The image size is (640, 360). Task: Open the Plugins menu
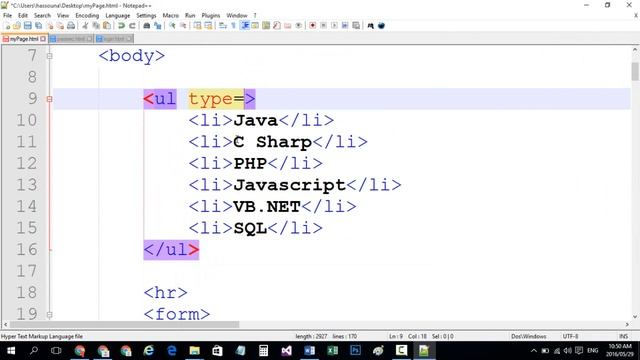click(x=211, y=16)
